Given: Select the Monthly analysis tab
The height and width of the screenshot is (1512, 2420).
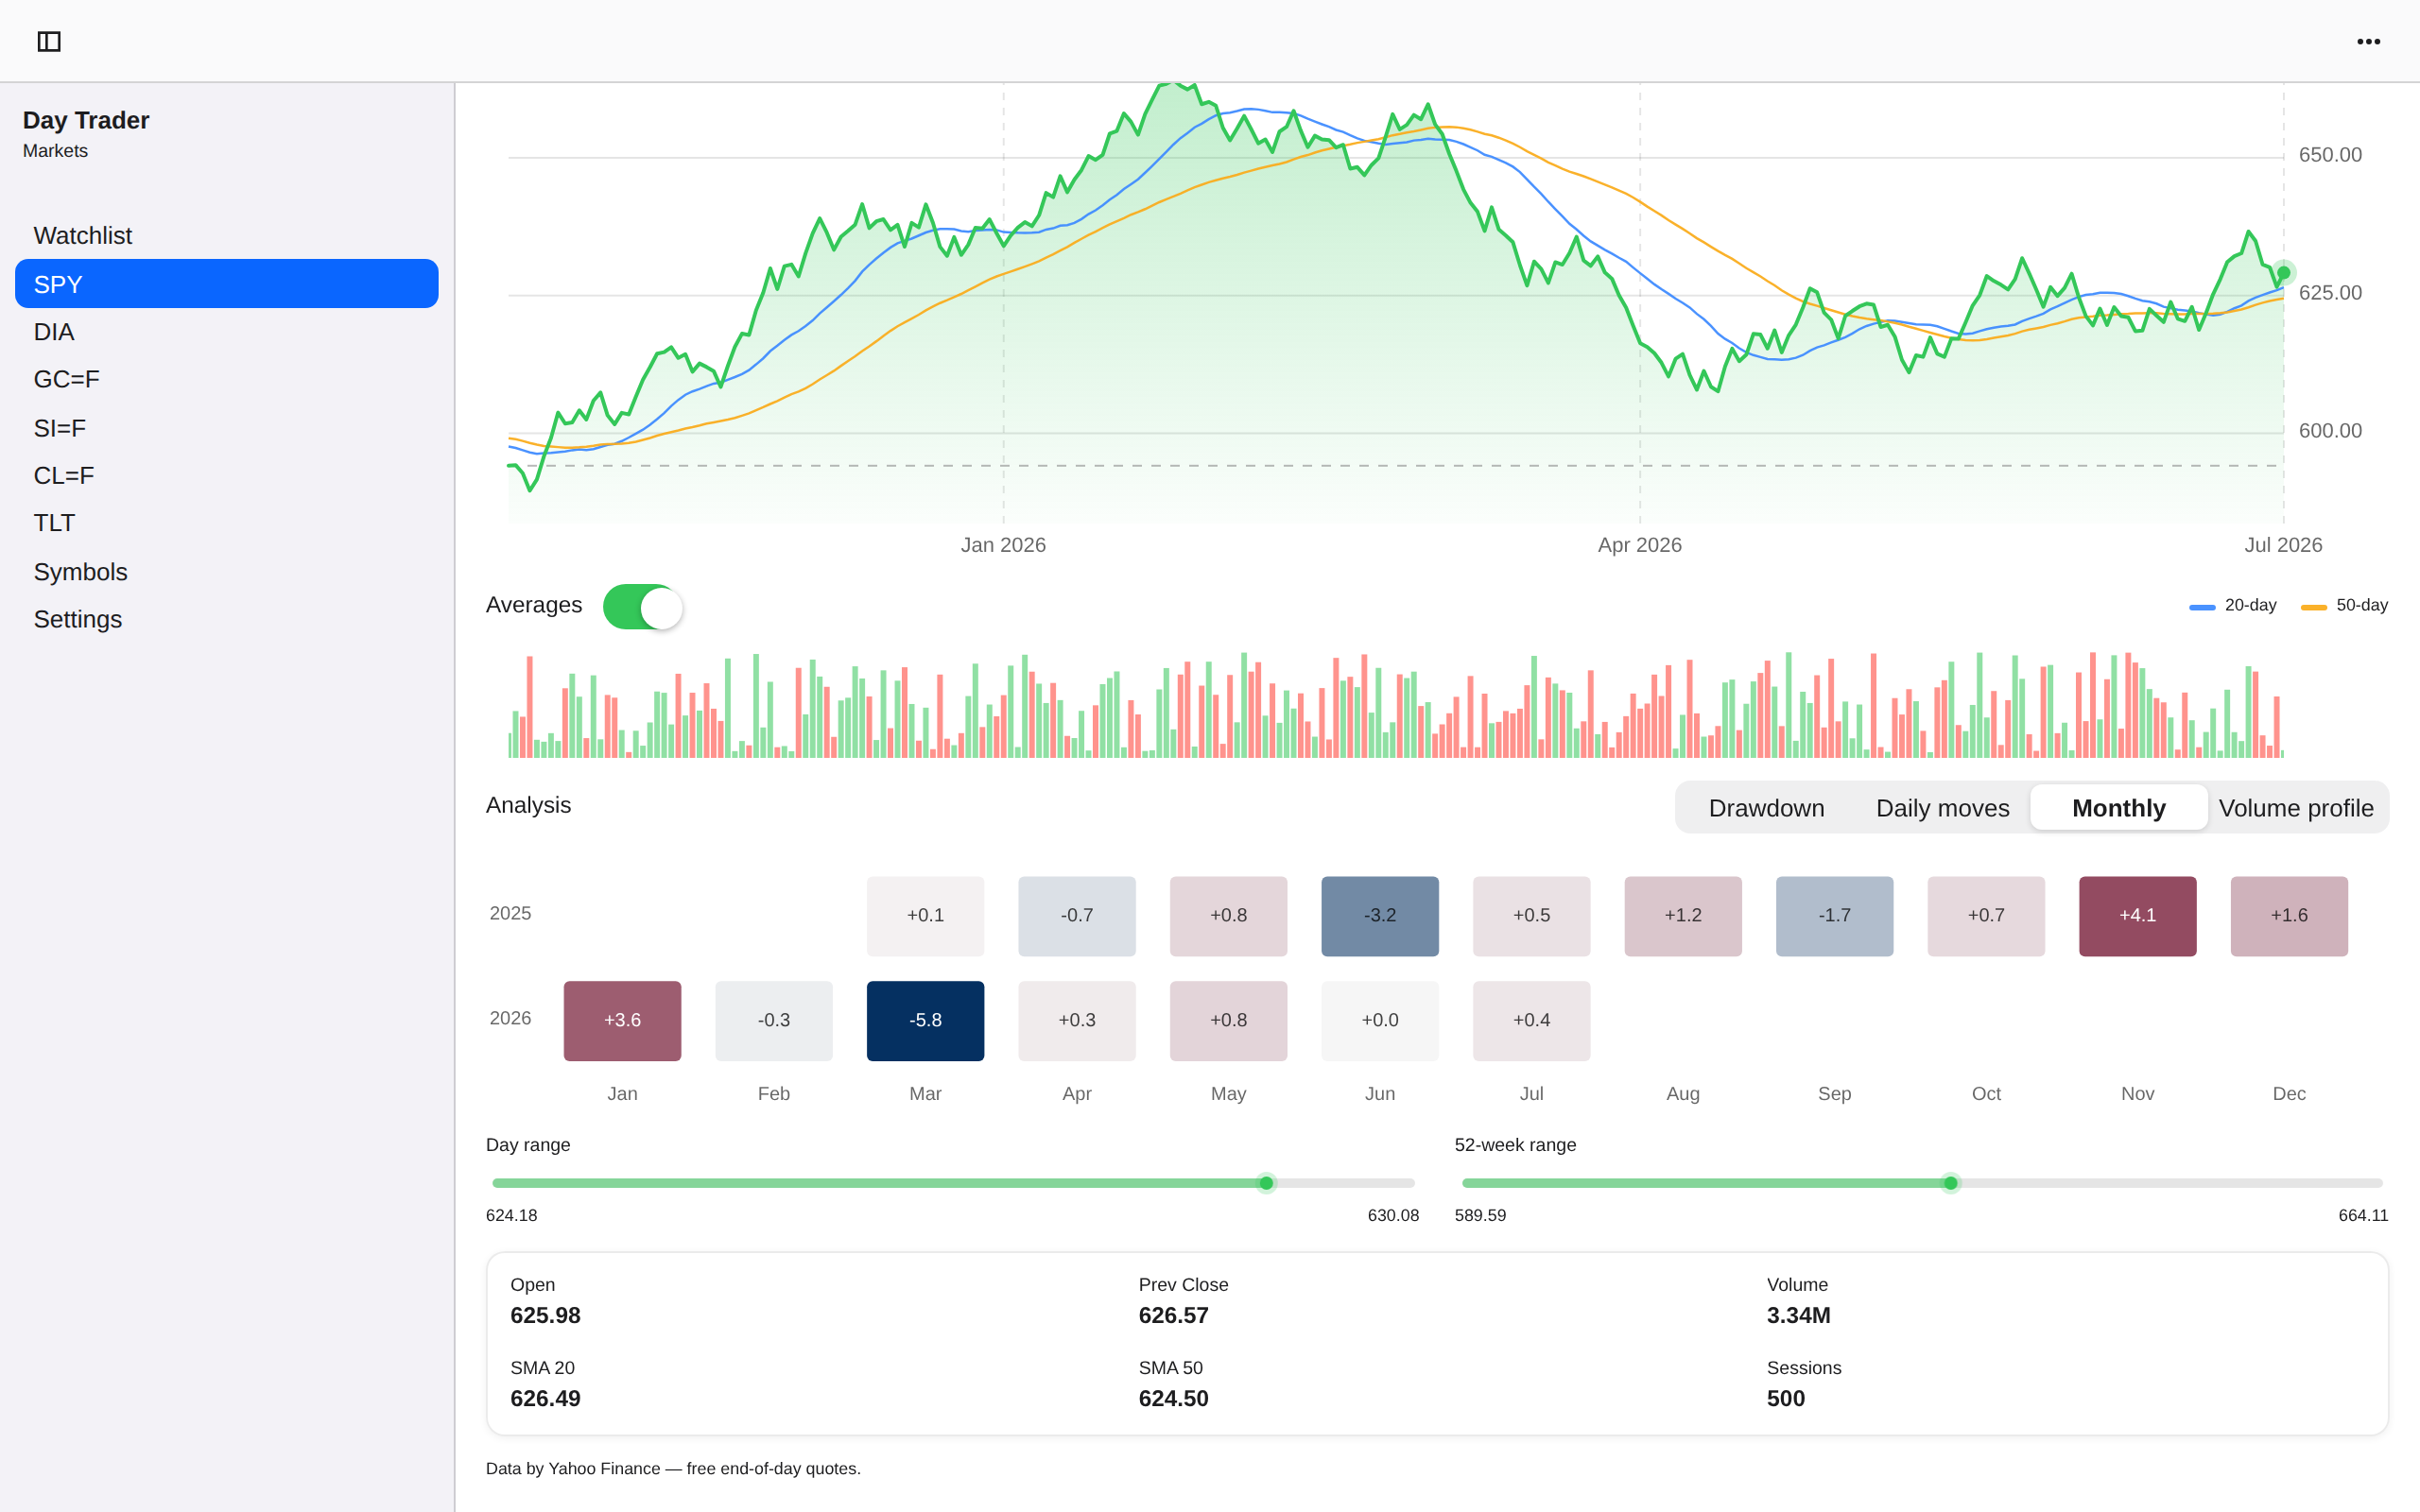Looking at the screenshot, I should point(2118,808).
